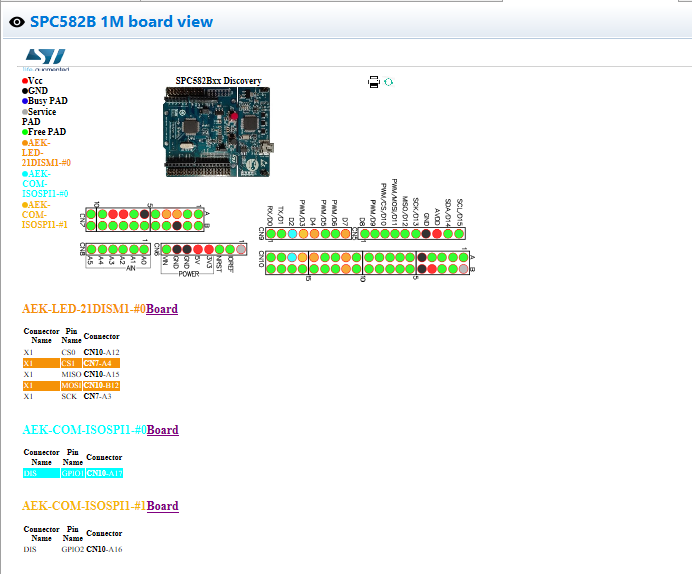Click the SCK pin name cell
This screenshot has height=574, width=692.
[69, 396]
